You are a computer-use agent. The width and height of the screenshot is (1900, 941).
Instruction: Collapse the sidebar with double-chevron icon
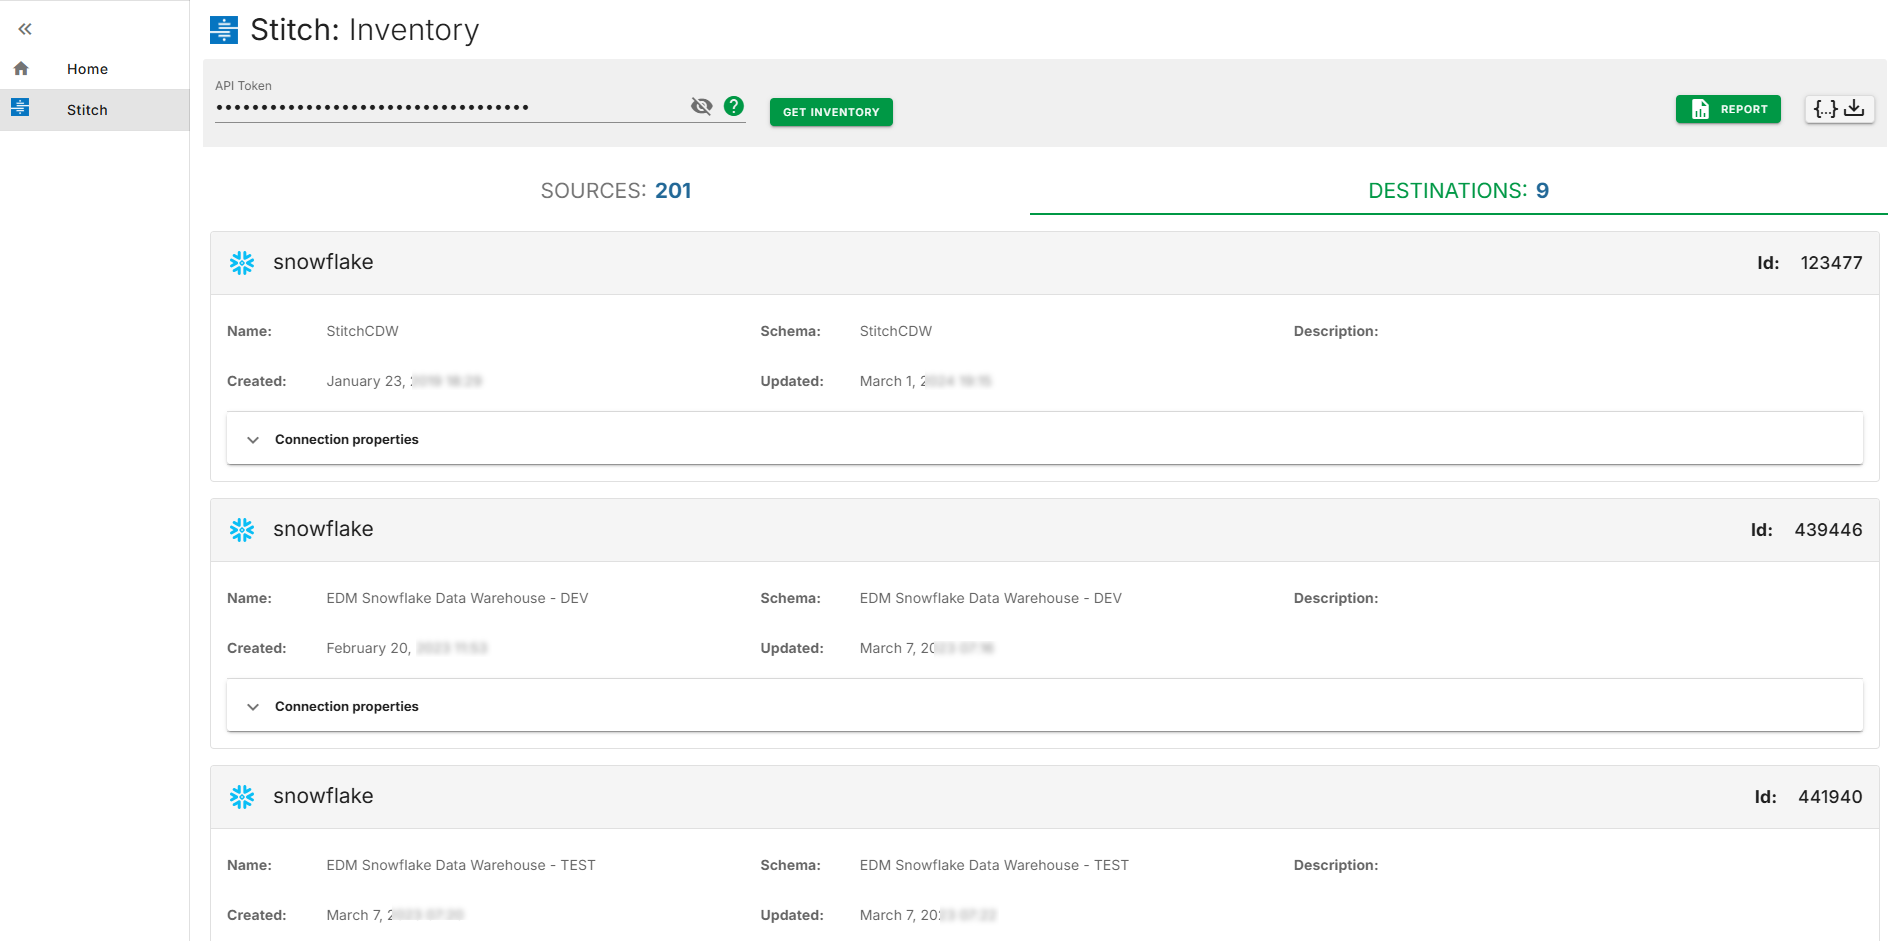25,29
